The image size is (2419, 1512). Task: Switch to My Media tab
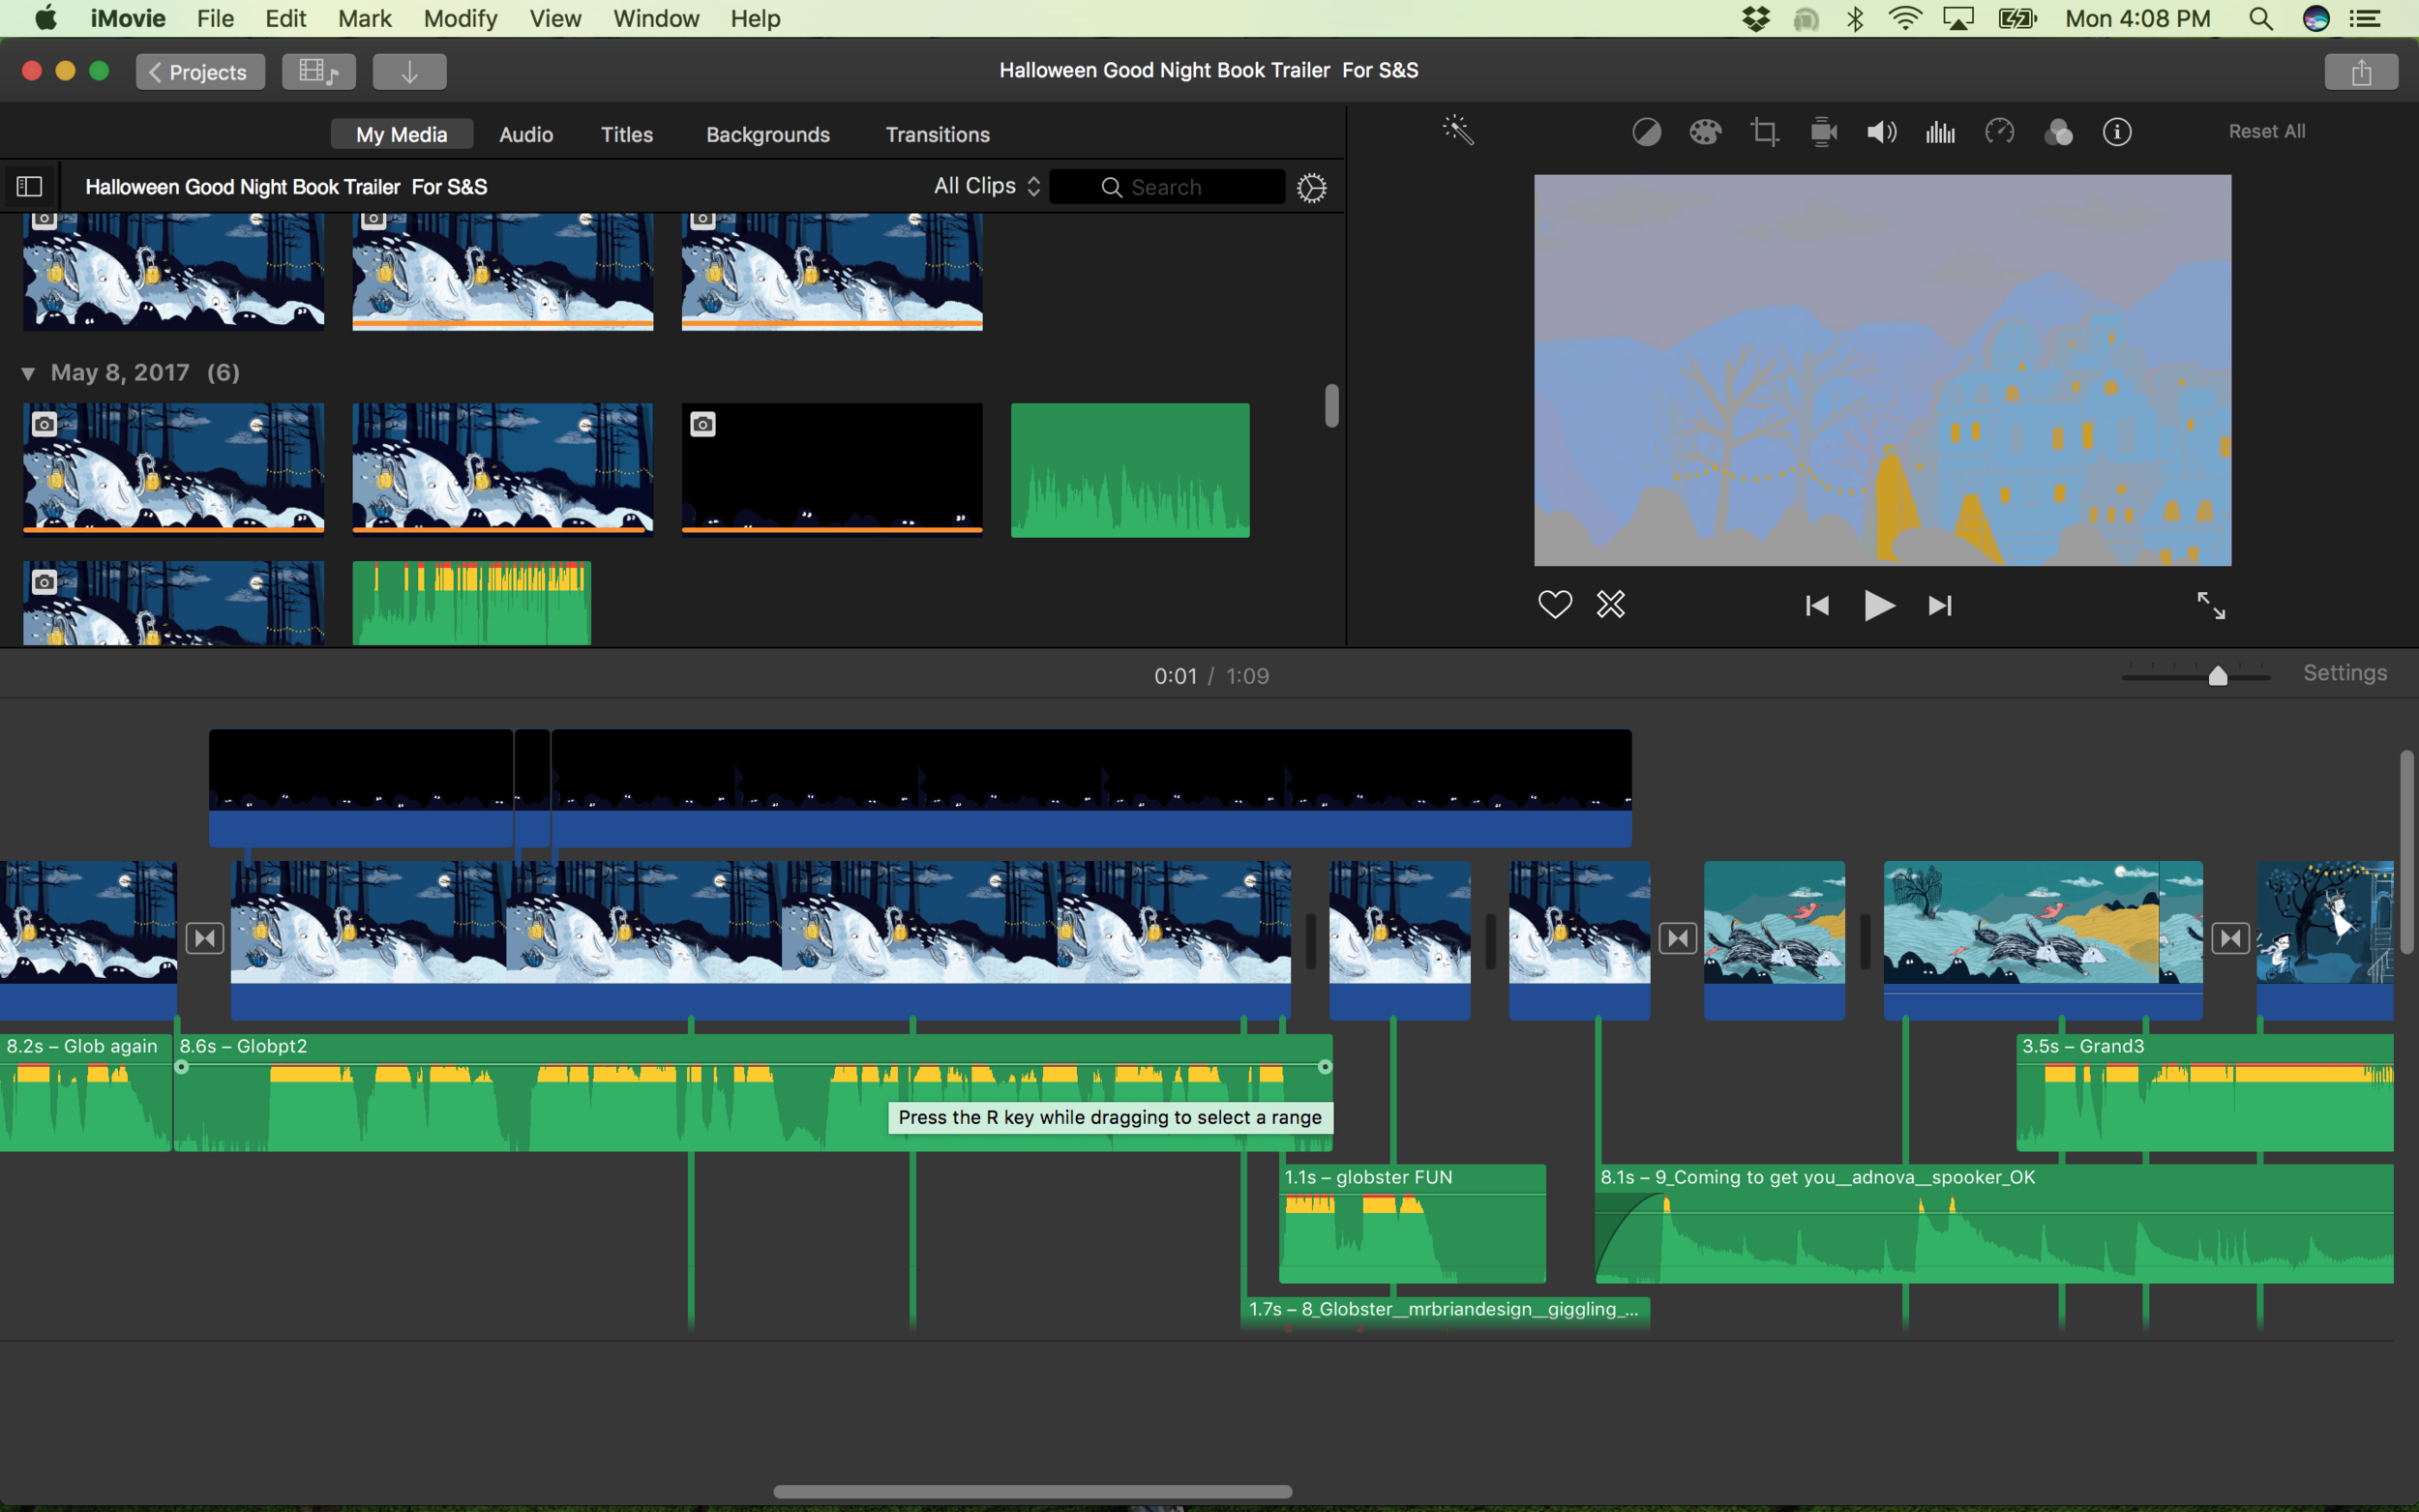point(401,134)
